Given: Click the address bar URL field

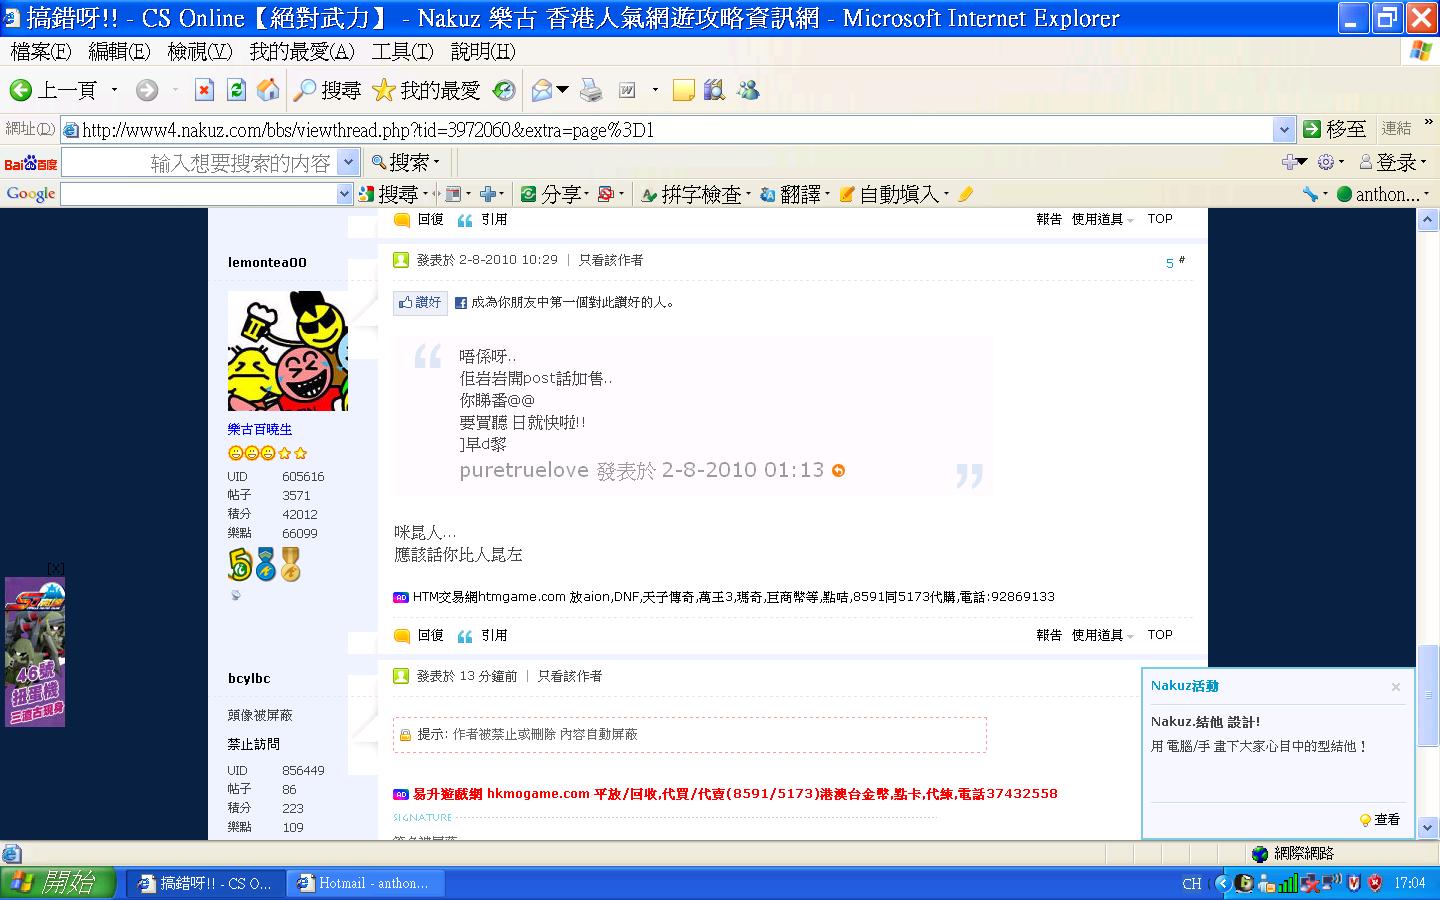Looking at the screenshot, I should 666,129.
